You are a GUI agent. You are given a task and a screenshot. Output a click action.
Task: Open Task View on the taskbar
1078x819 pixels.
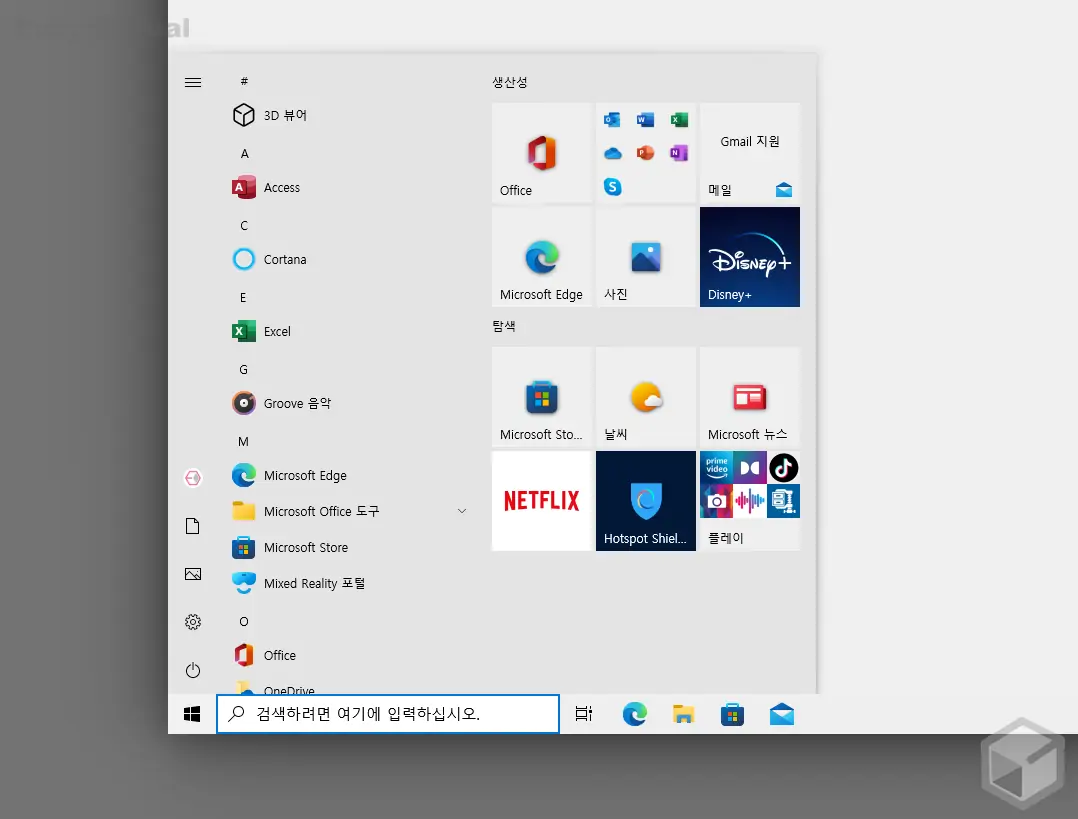click(x=584, y=714)
